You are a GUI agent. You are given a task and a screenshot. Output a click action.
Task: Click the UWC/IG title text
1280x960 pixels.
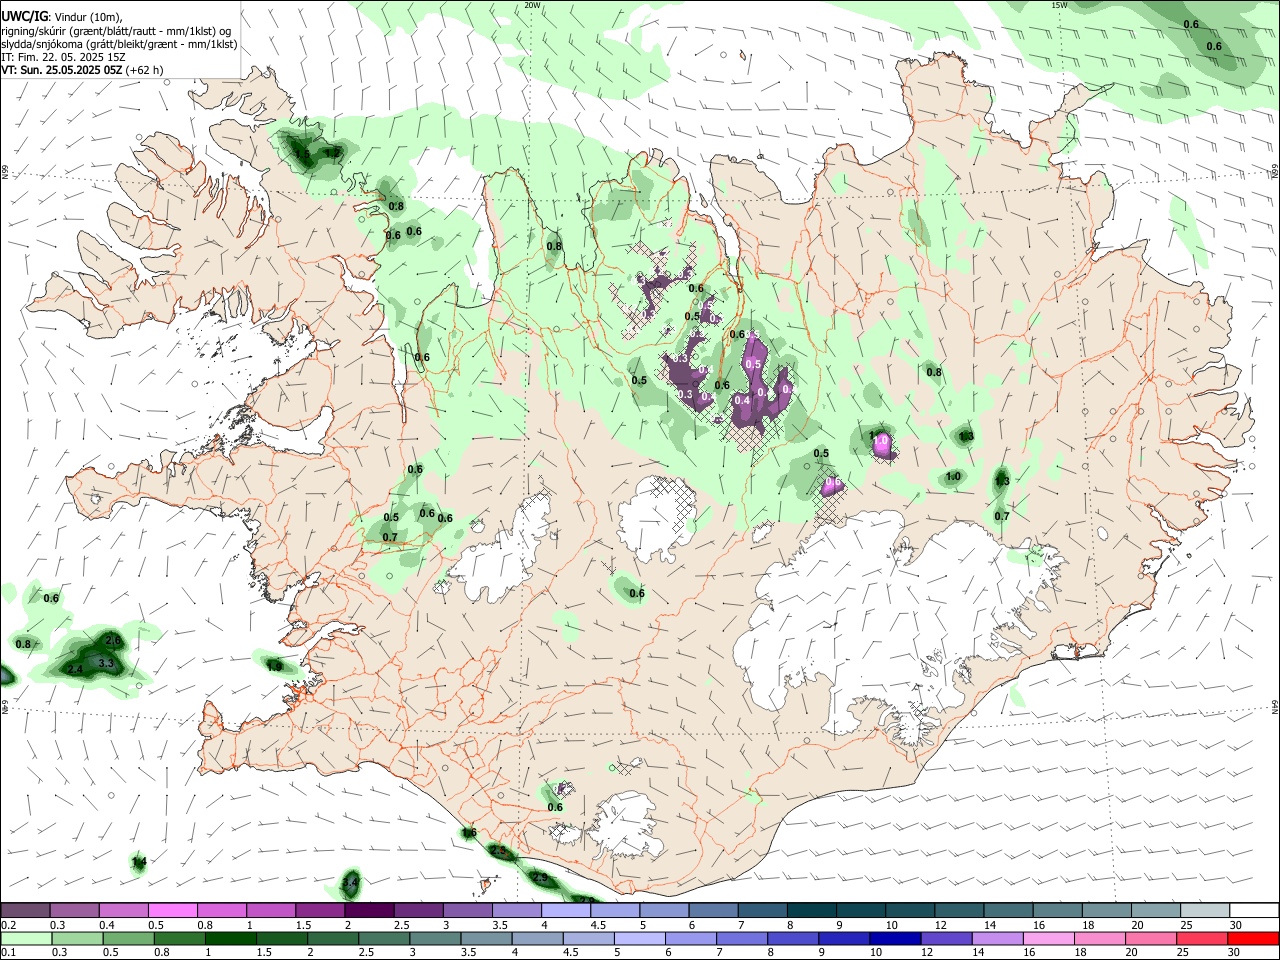(24, 17)
